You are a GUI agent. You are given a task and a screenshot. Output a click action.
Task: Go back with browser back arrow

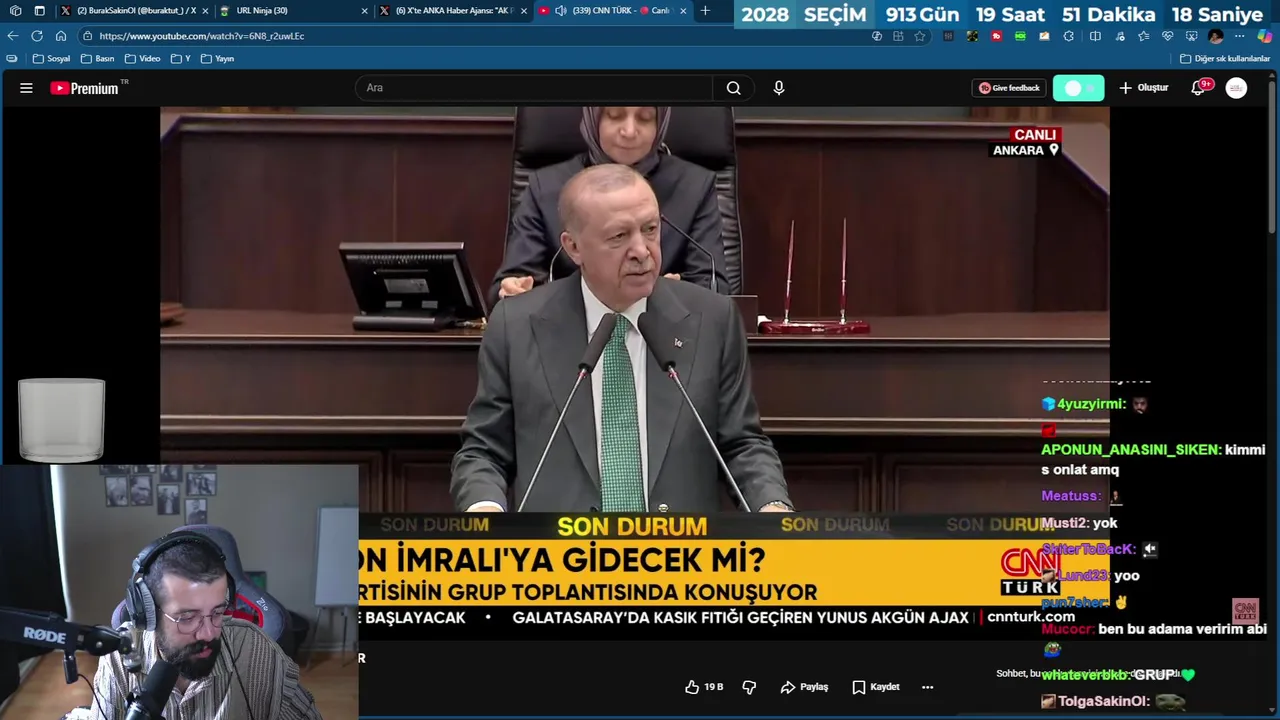point(13,36)
